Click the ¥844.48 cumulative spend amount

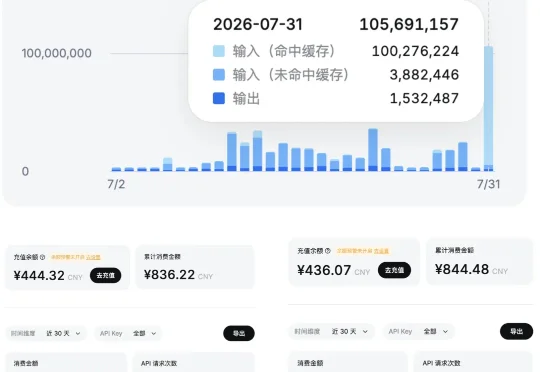(x=462, y=269)
